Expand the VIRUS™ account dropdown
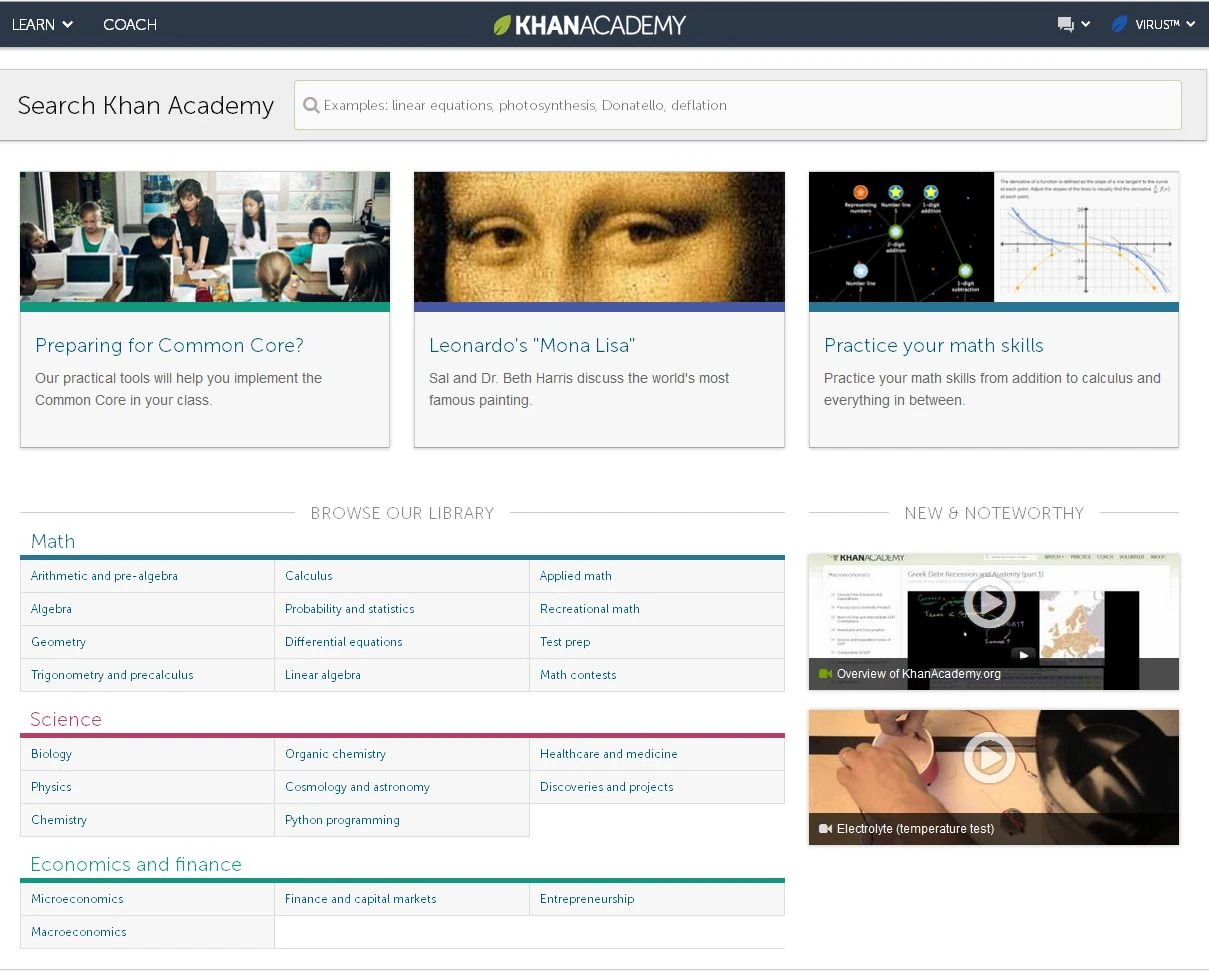This screenshot has width=1209, height=971. (x=1192, y=25)
